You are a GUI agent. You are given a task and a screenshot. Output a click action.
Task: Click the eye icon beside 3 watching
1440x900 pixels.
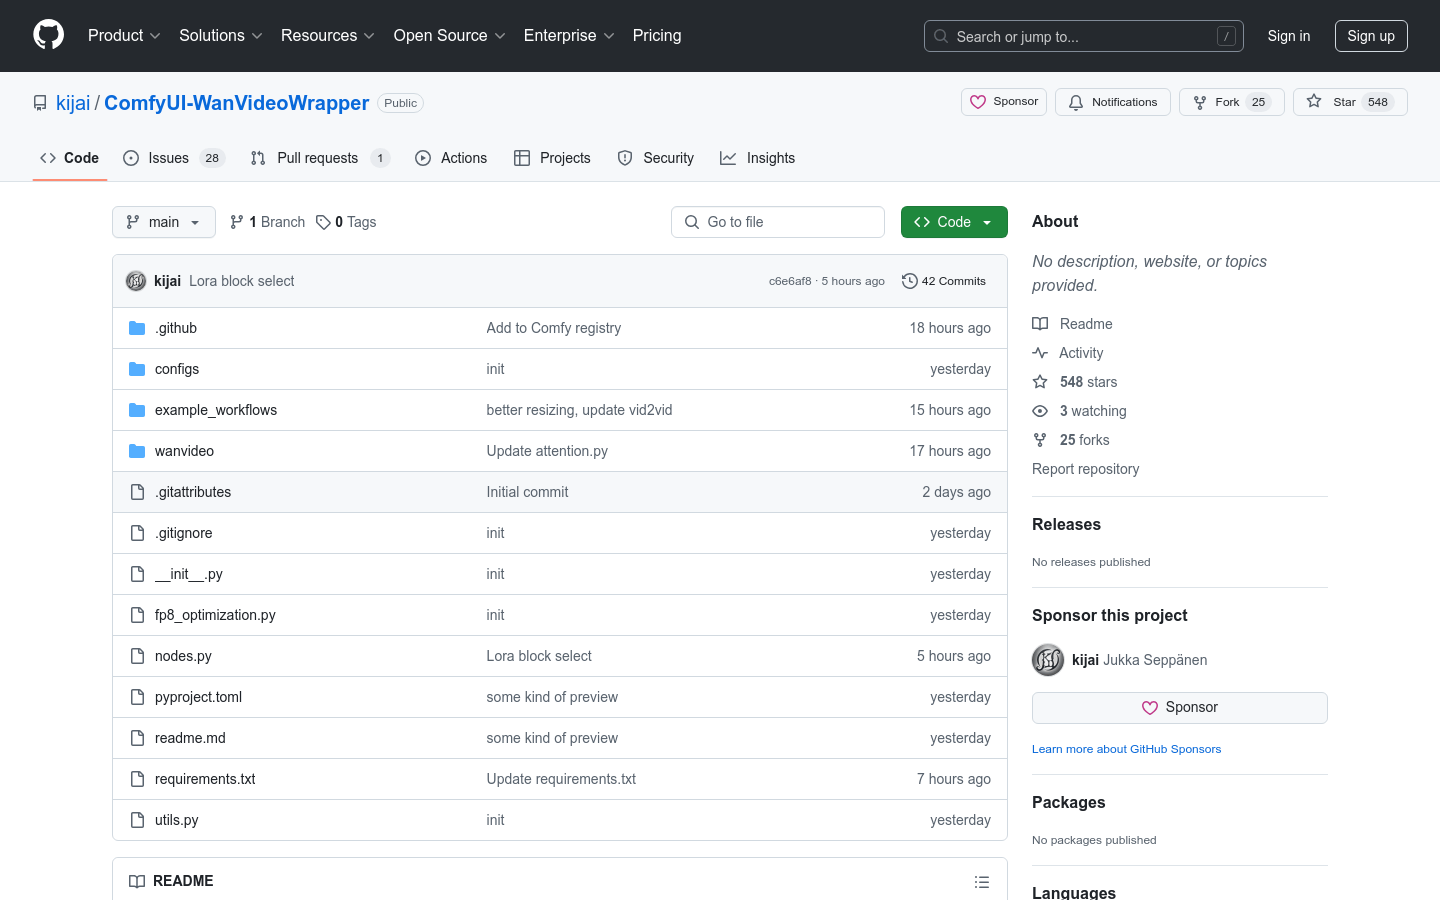tap(1040, 411)
